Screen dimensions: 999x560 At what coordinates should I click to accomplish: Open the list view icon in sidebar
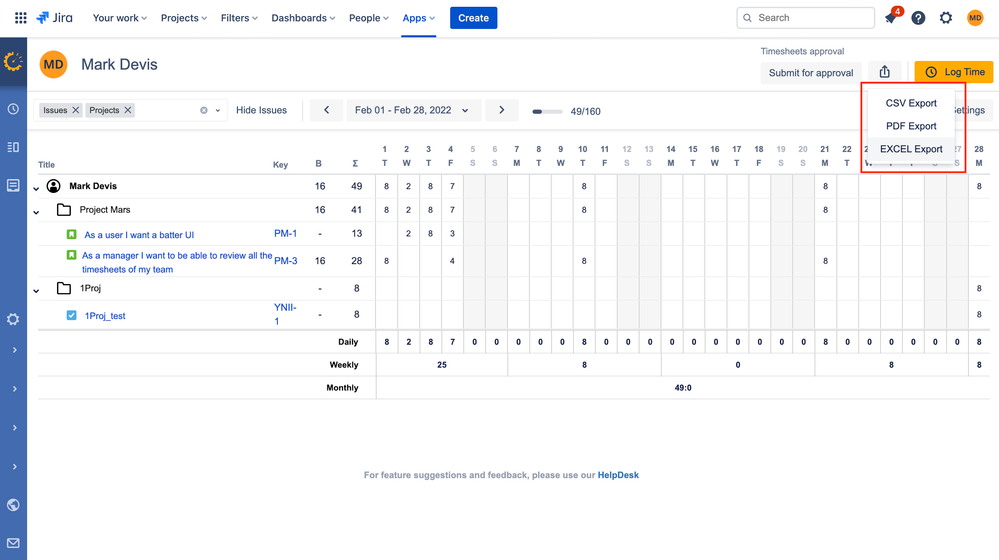pyautogui.click(x=13, y=147)
